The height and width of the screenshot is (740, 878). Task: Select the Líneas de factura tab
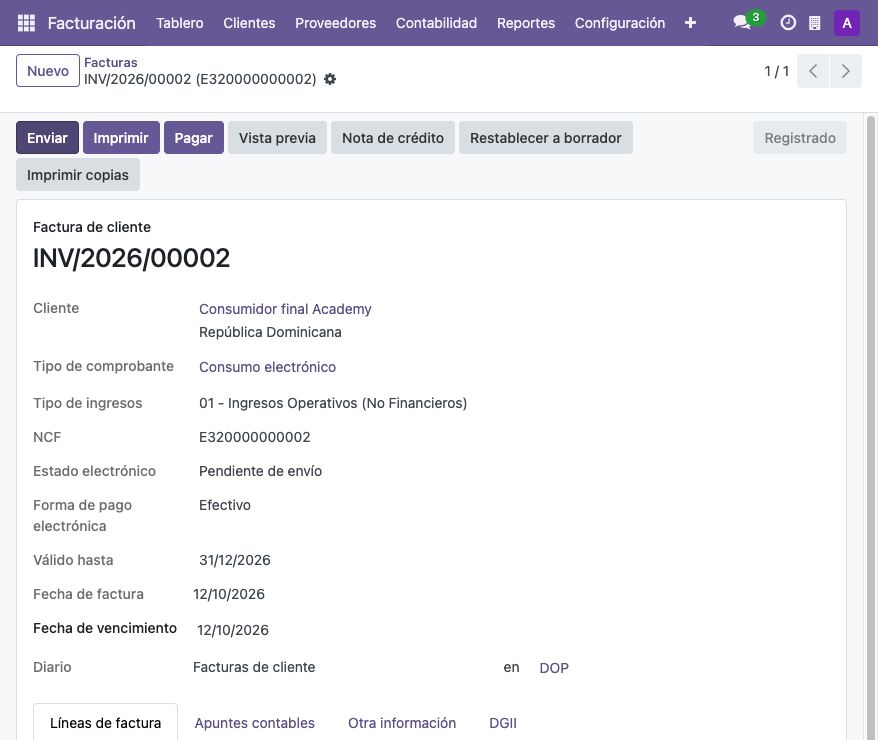[105, 723]
